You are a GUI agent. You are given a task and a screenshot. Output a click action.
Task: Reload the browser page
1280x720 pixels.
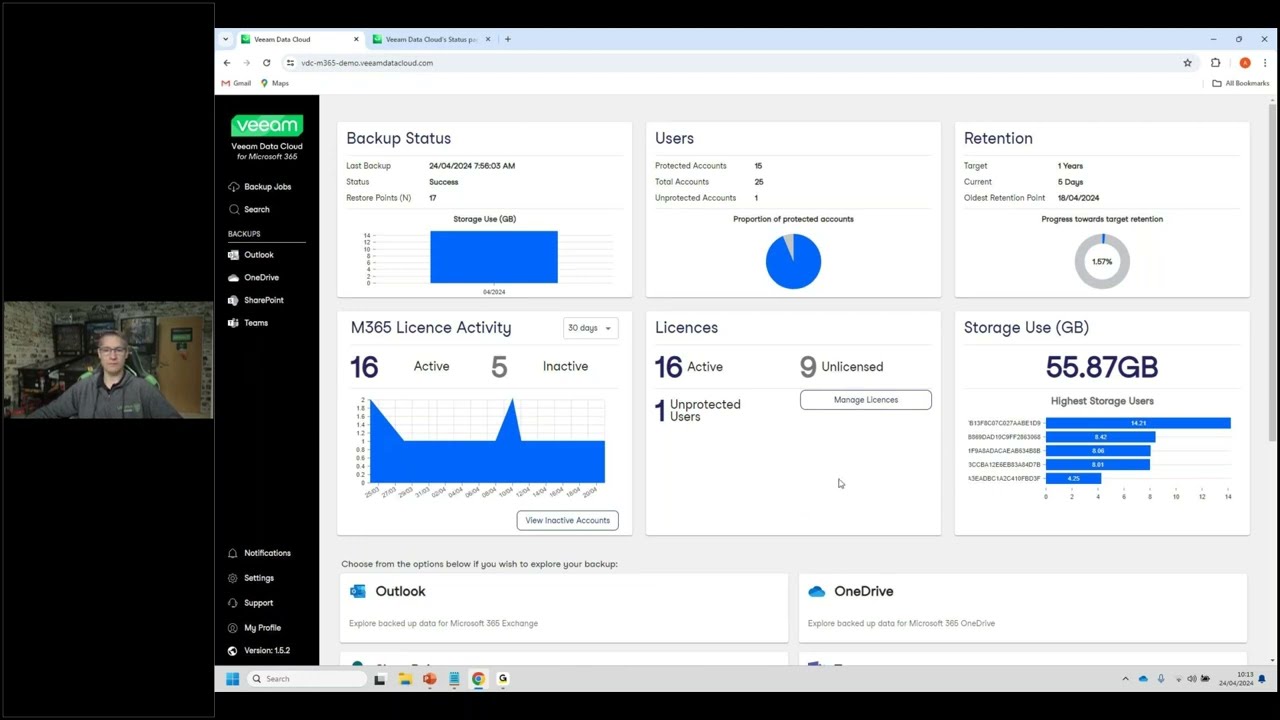click(x=266, y=63)
